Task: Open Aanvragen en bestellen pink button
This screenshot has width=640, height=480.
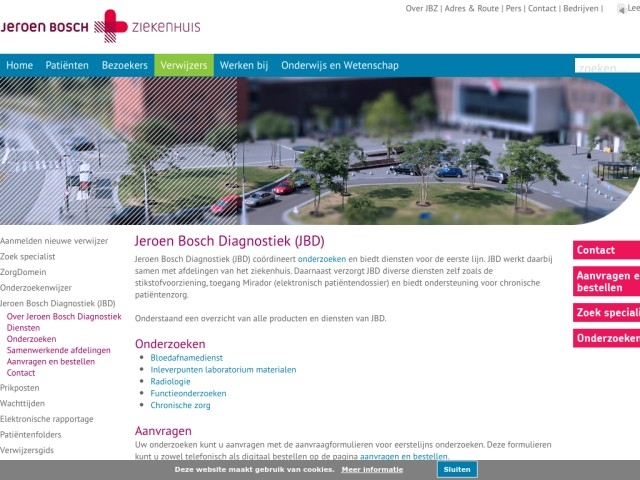Action: (607, 282)
